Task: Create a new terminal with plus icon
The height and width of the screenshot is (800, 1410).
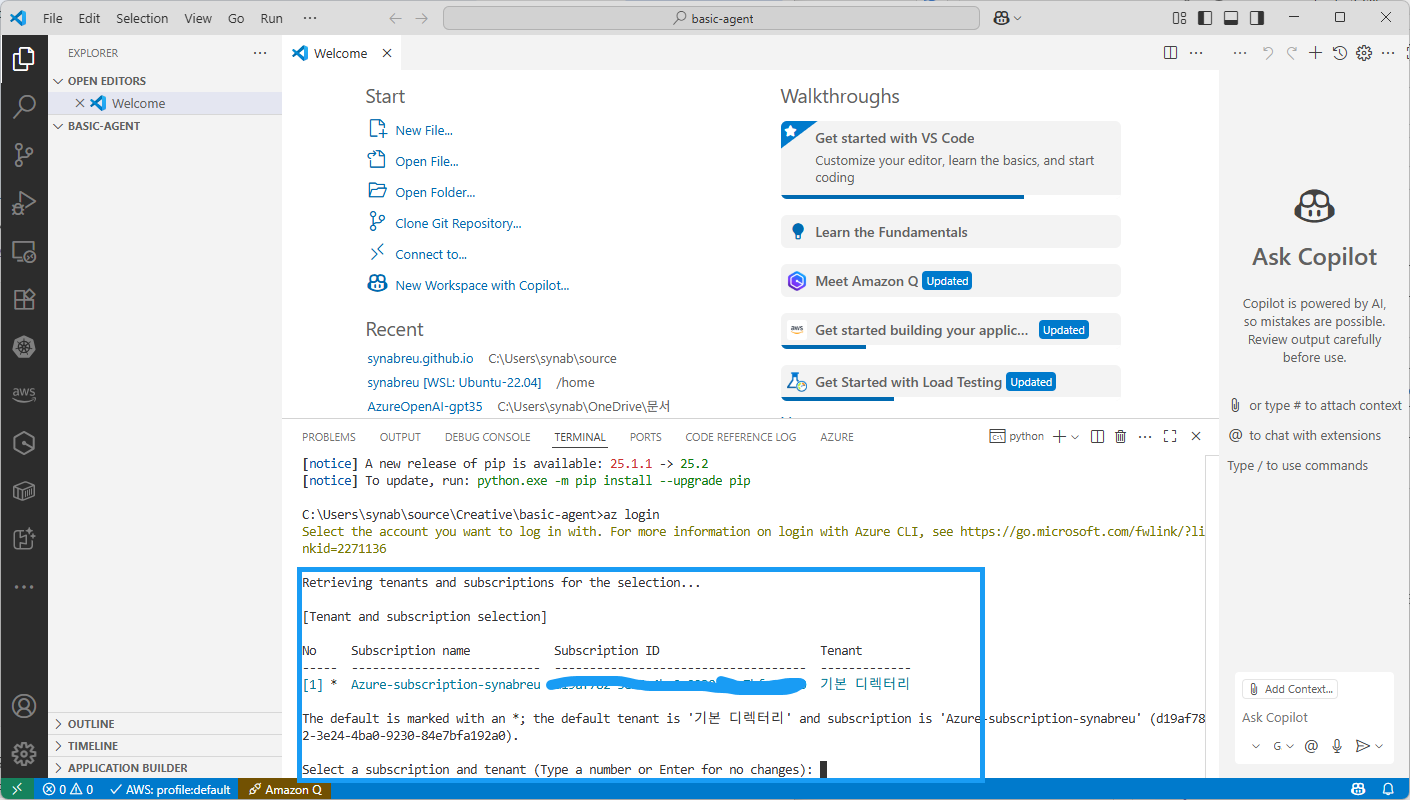Action: coord(1059,436)
